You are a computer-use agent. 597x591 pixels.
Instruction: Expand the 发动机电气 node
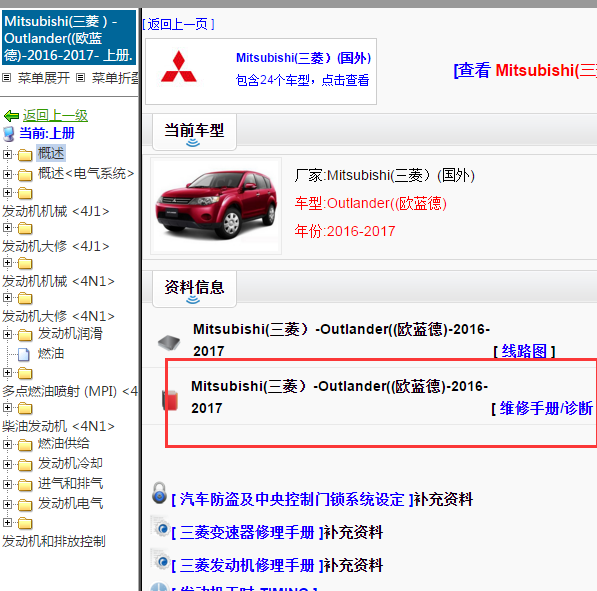(x=7, y=504)
